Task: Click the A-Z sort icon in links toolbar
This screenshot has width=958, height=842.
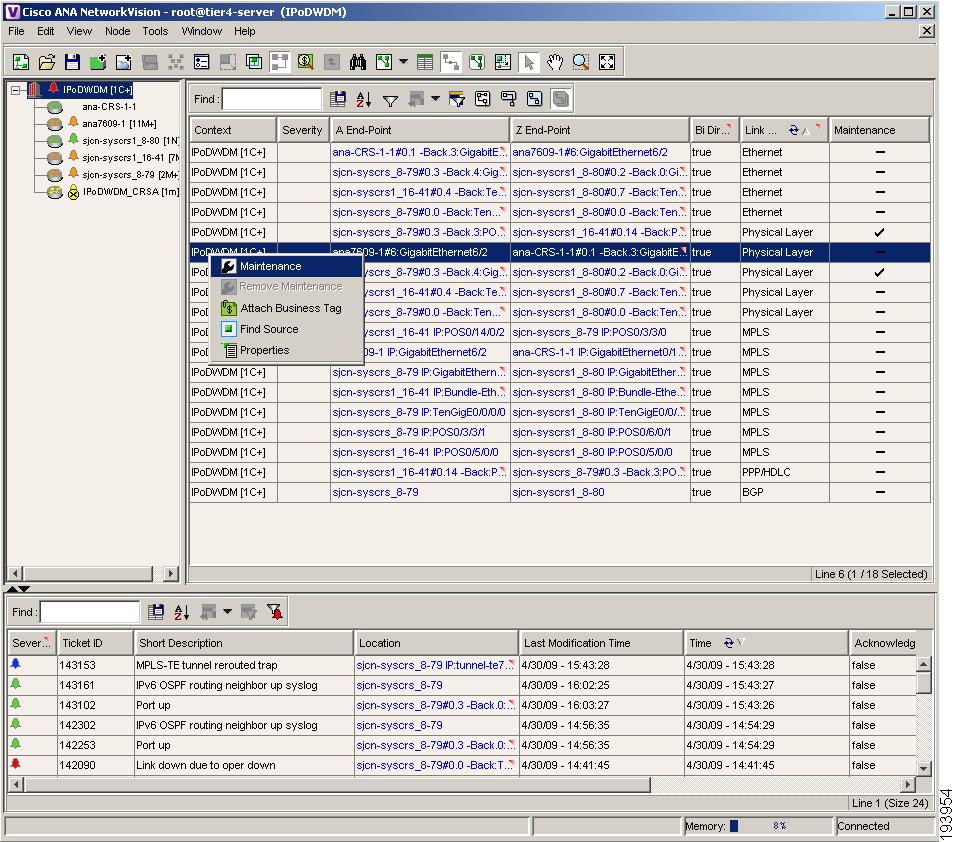Action: pyautogui.click(x=364, y=99)
